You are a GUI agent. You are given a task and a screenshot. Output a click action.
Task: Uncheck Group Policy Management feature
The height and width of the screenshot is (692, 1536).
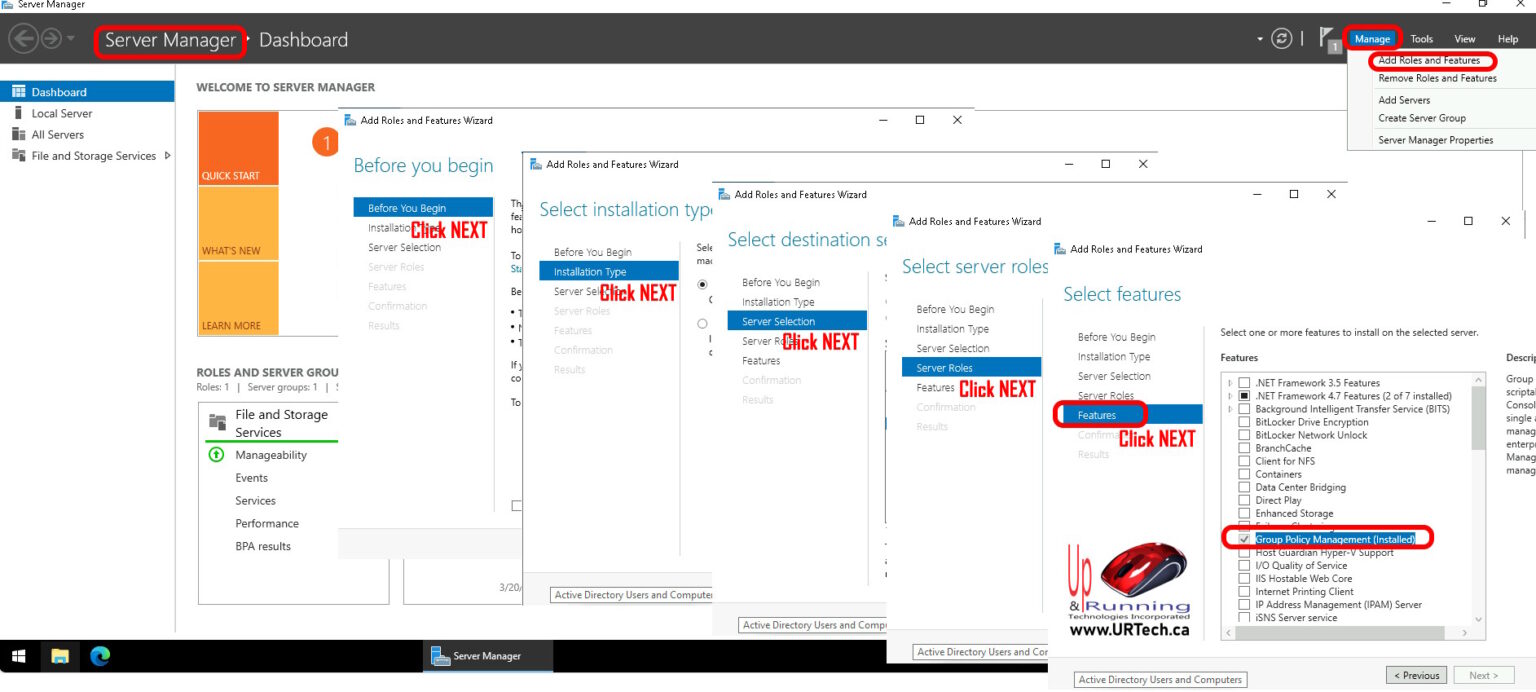[1243, 539]
